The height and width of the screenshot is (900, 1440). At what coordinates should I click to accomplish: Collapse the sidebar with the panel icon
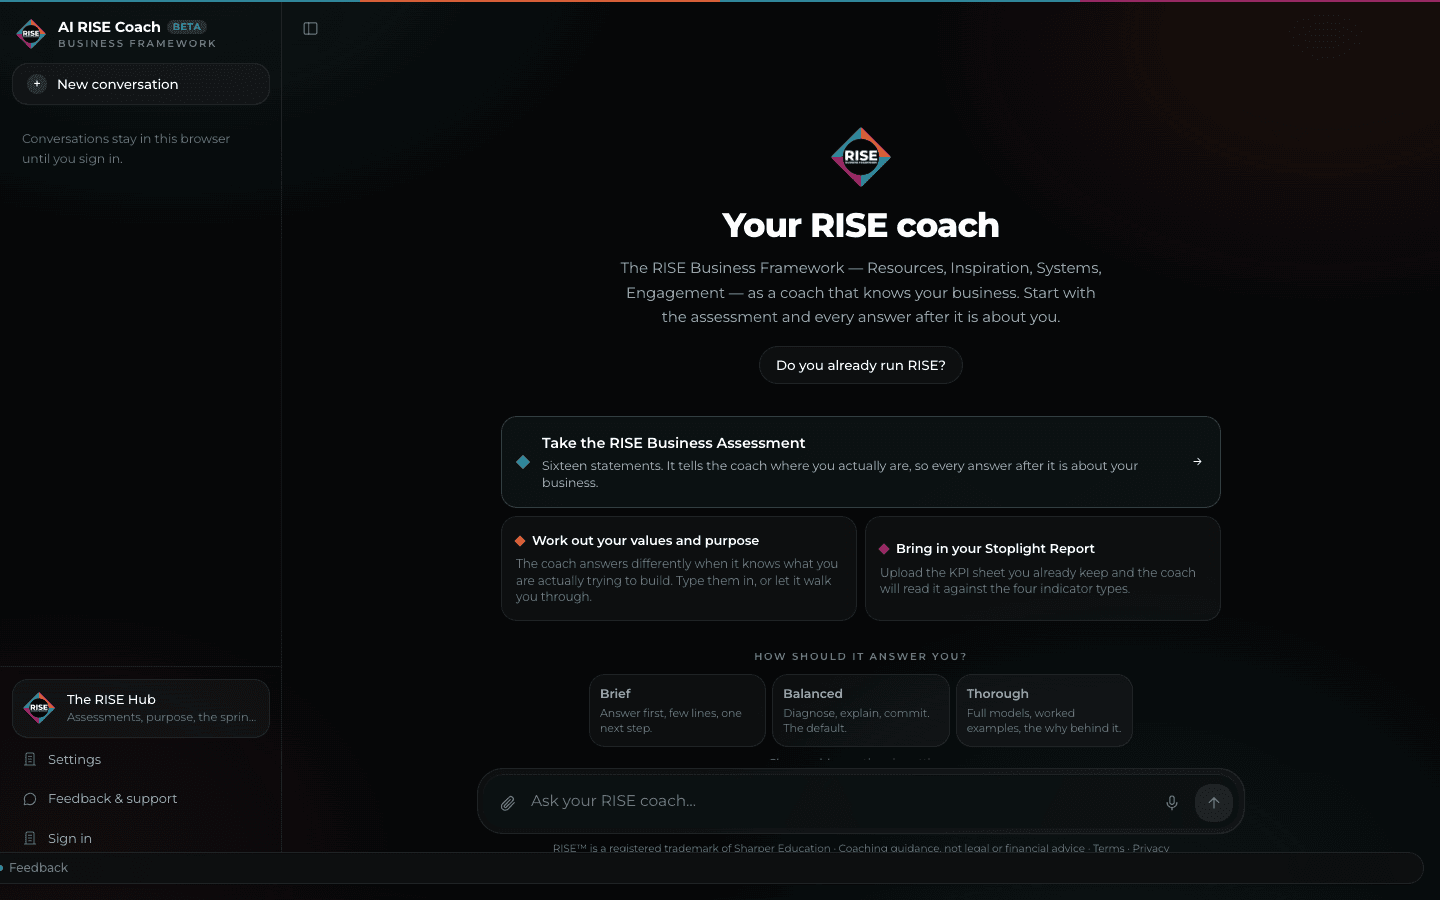(310, 29)
